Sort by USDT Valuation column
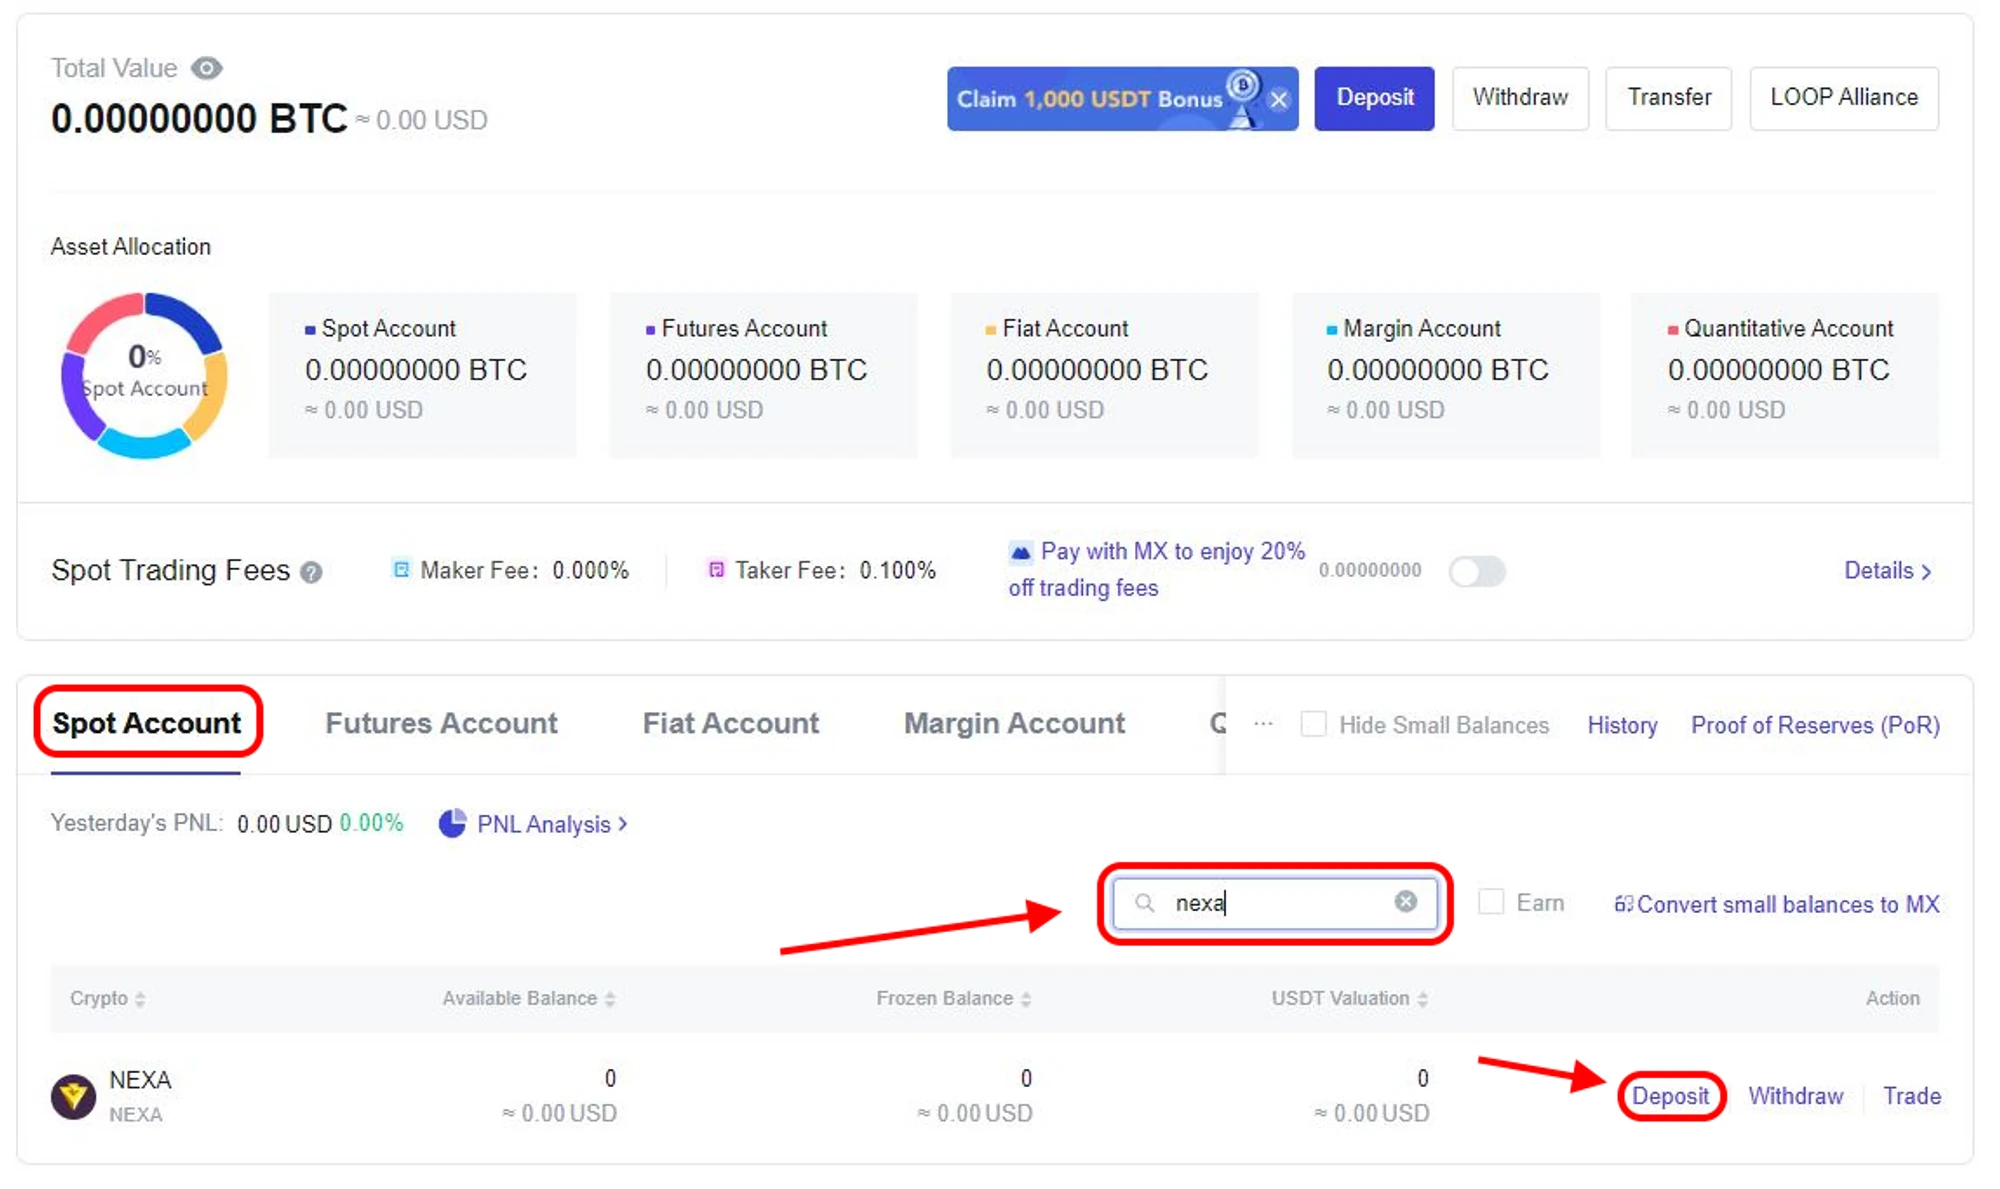 tap(1348, 998)
